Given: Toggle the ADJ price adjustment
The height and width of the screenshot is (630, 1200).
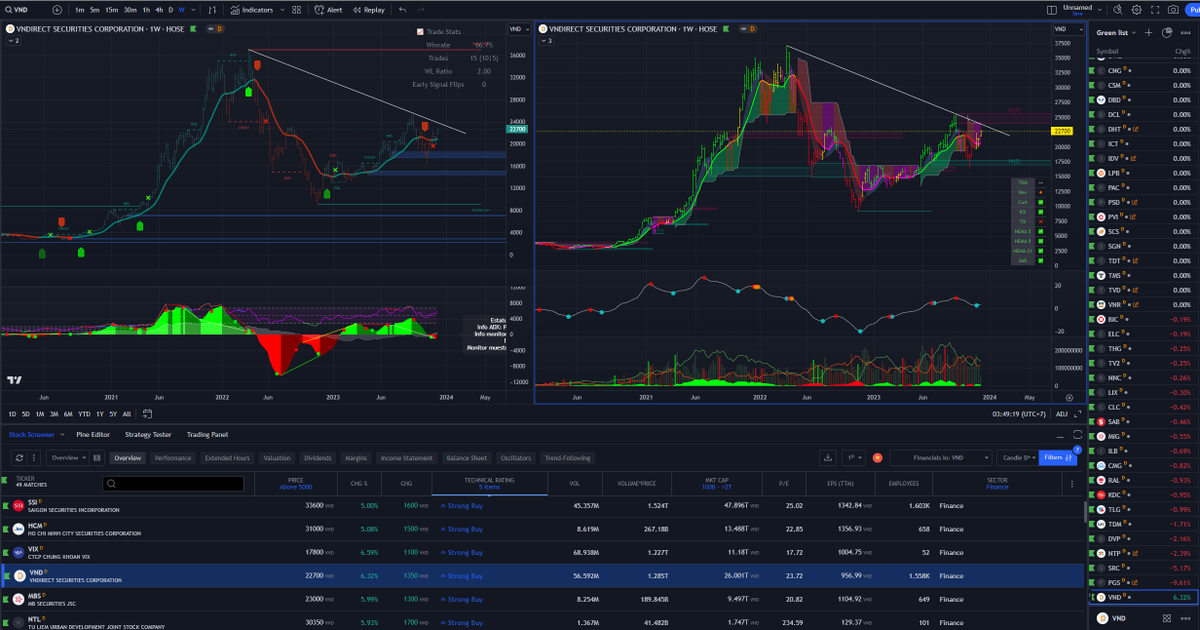Looking at the screenshot, I should click(x=1062, y=414).
